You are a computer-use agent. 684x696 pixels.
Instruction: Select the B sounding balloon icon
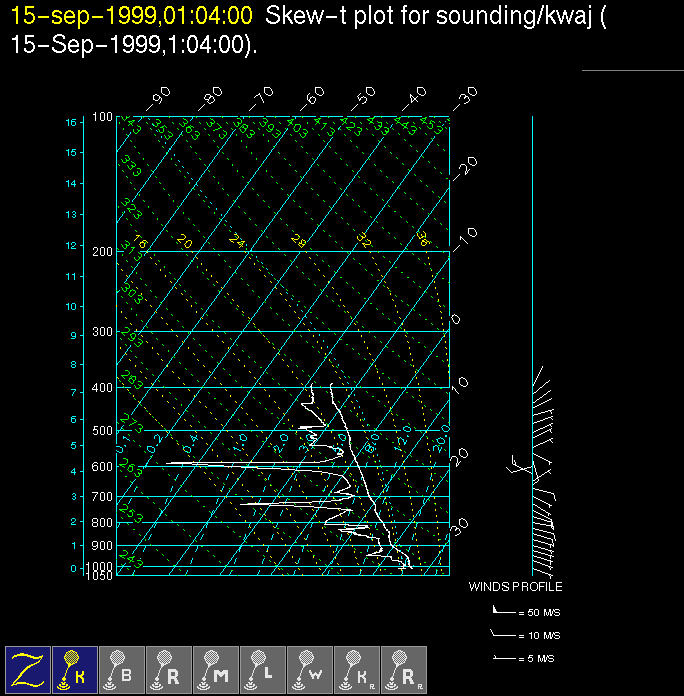(x=121, y=669)
